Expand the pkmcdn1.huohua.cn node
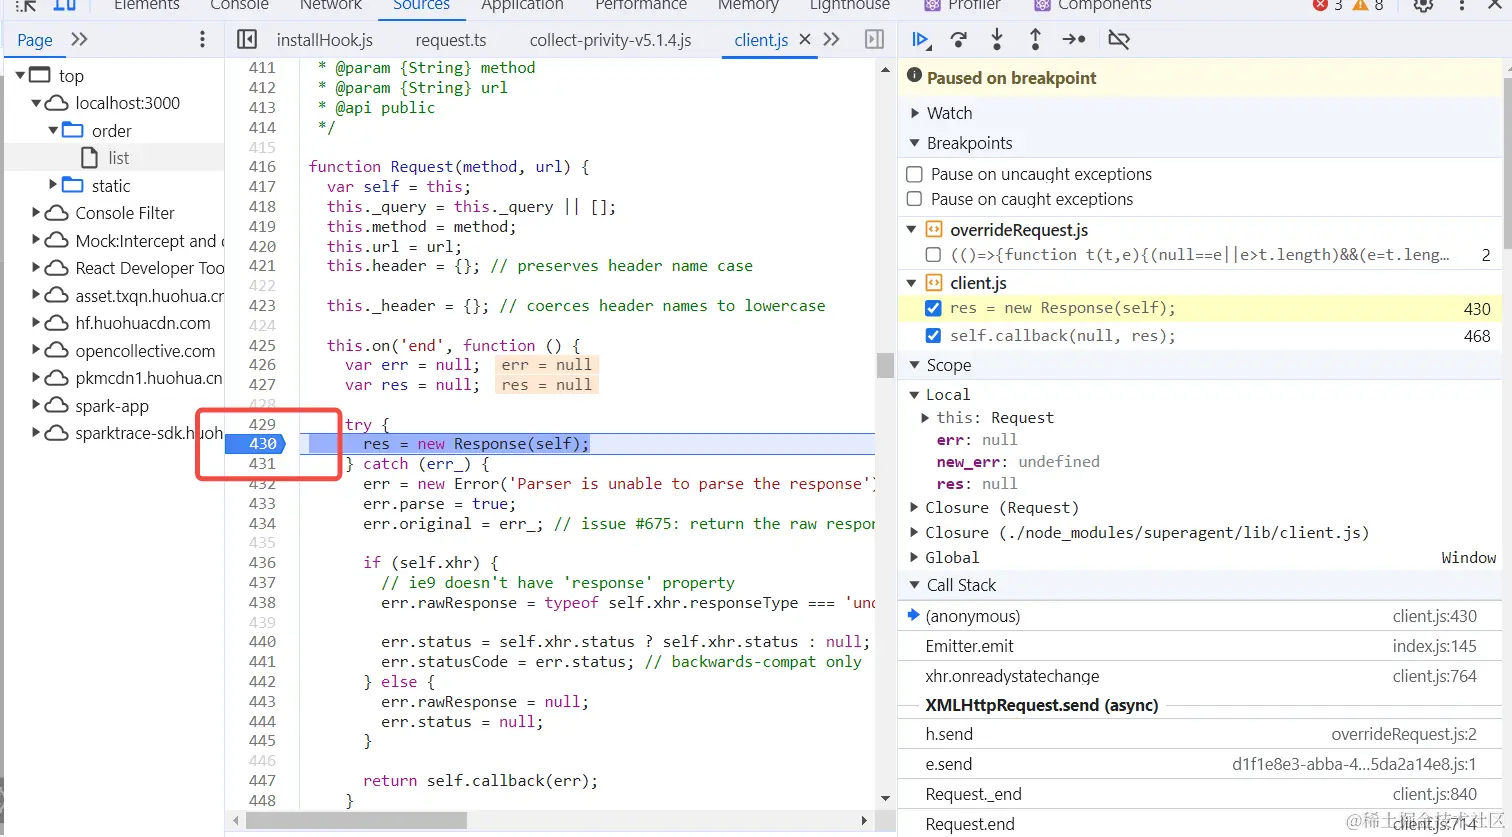This screenshot has width=1512, height=837. (36, 378)
